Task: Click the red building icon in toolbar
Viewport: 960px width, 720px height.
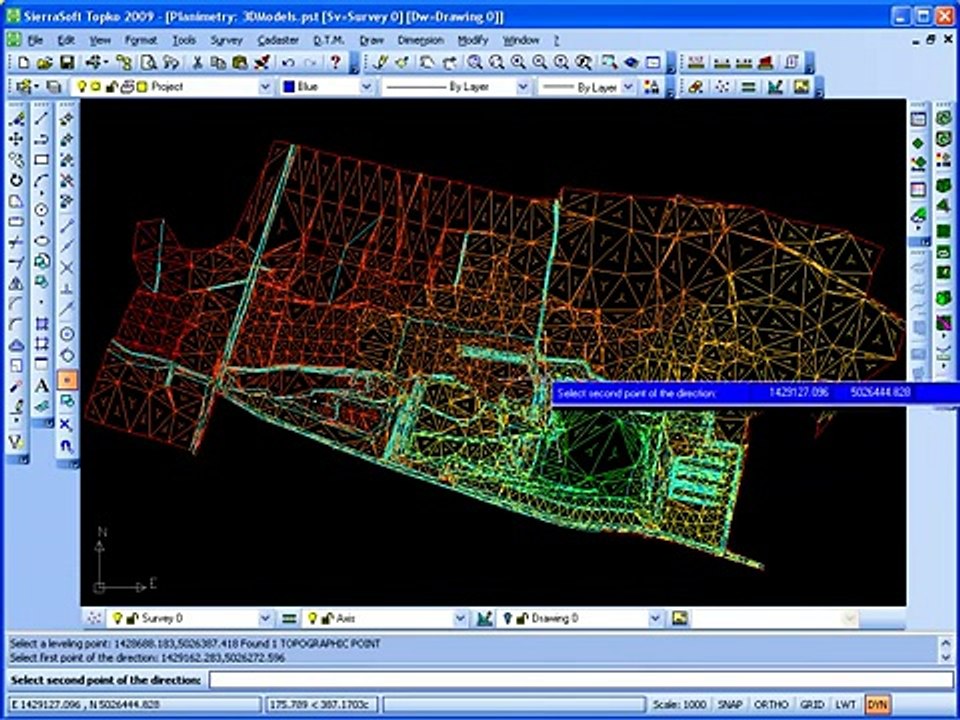Action: (766, 62)
